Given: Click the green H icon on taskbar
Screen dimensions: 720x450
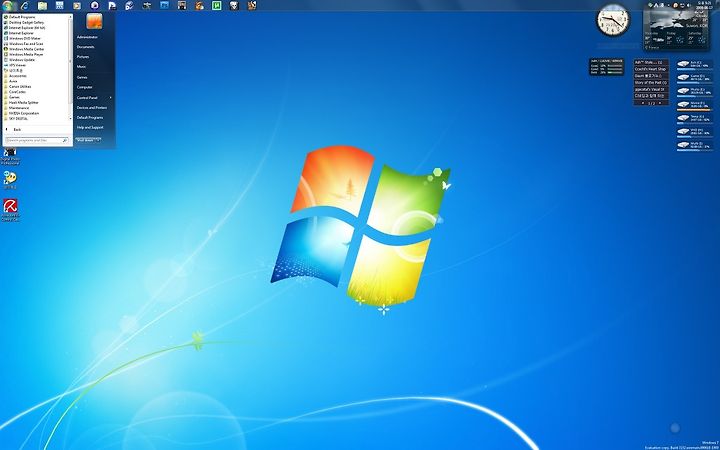Looking at the screenshot, I should click(x=217, y=6).
